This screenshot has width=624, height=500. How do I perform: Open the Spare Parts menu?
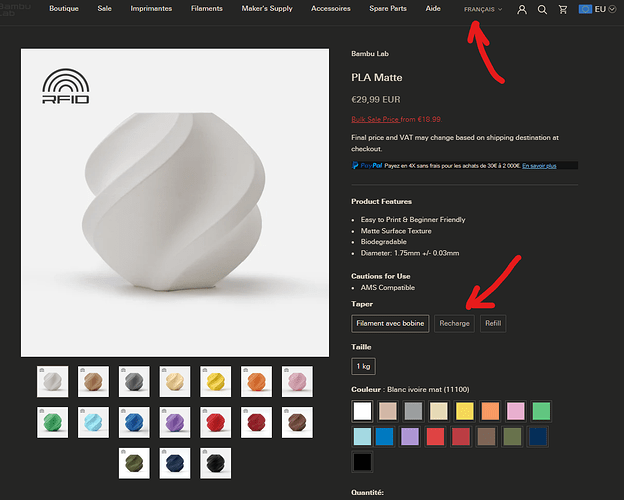coord(388,8)
